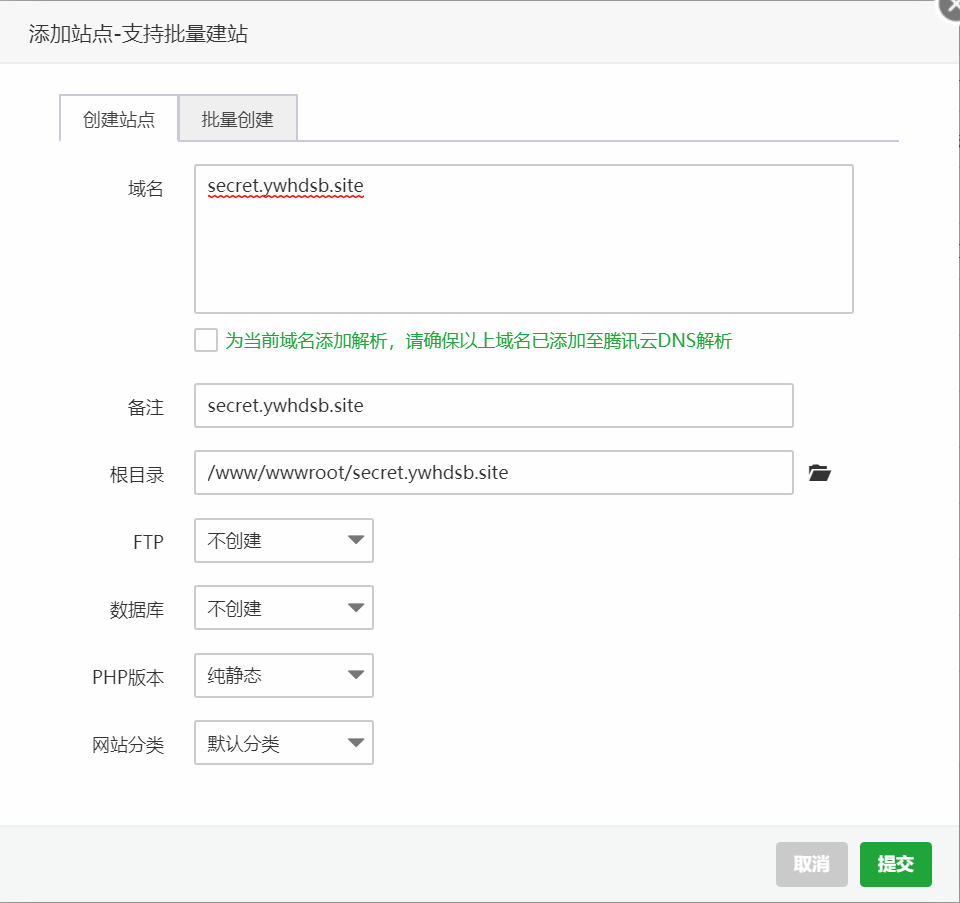The height and width of the screenshot is (903, 960).
Task: Submit with the green 提交 button
Action: [896, 864]
